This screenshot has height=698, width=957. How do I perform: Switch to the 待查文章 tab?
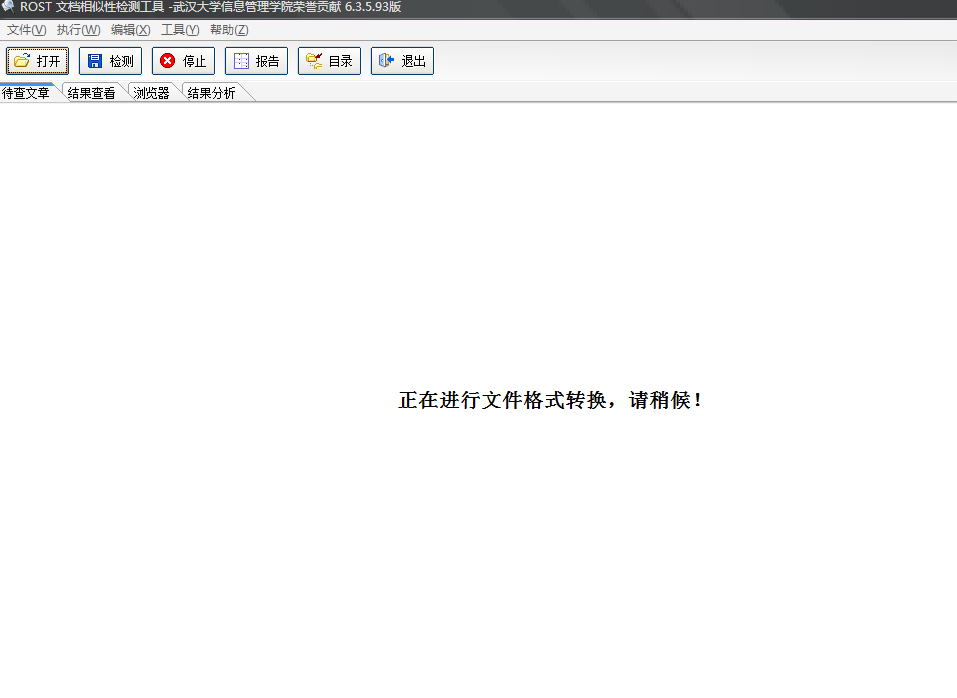point(26,93)
